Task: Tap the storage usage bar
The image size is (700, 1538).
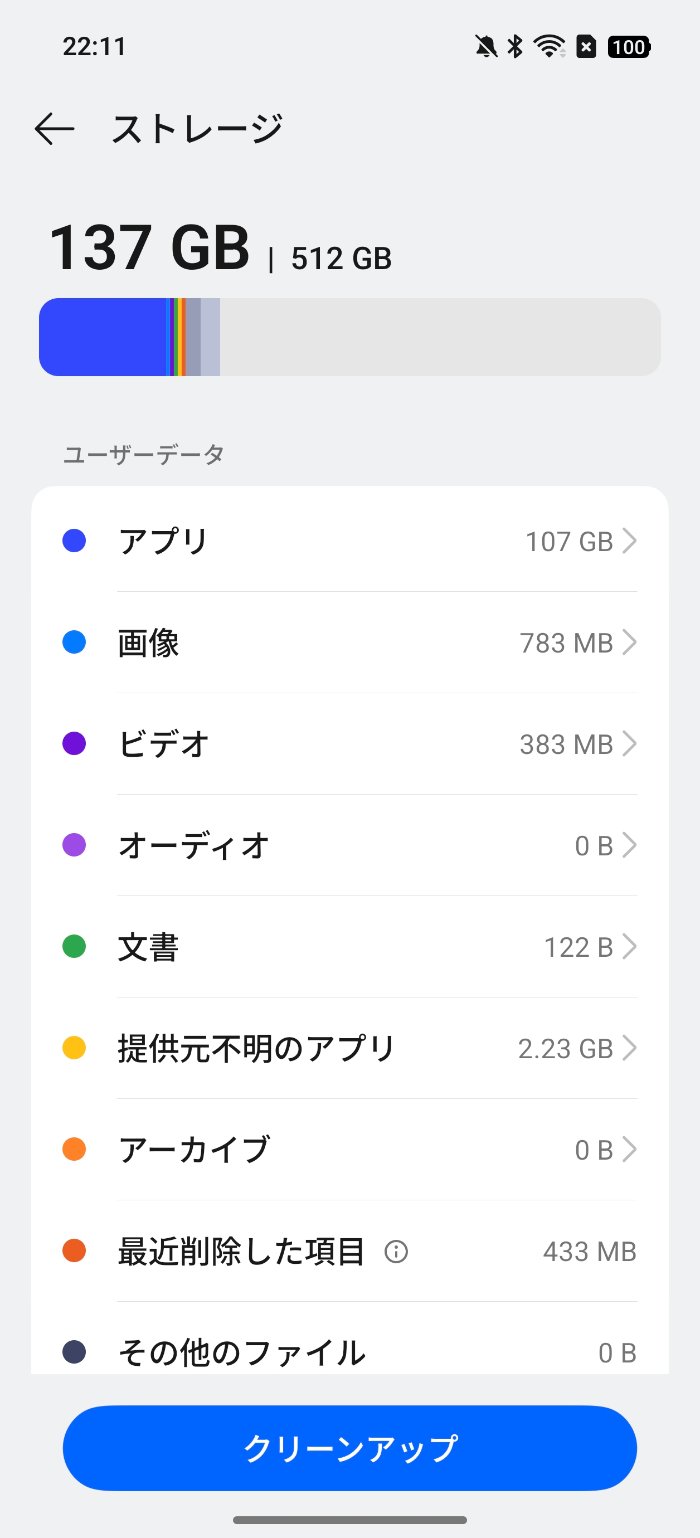Action: [x=349, y=337]
